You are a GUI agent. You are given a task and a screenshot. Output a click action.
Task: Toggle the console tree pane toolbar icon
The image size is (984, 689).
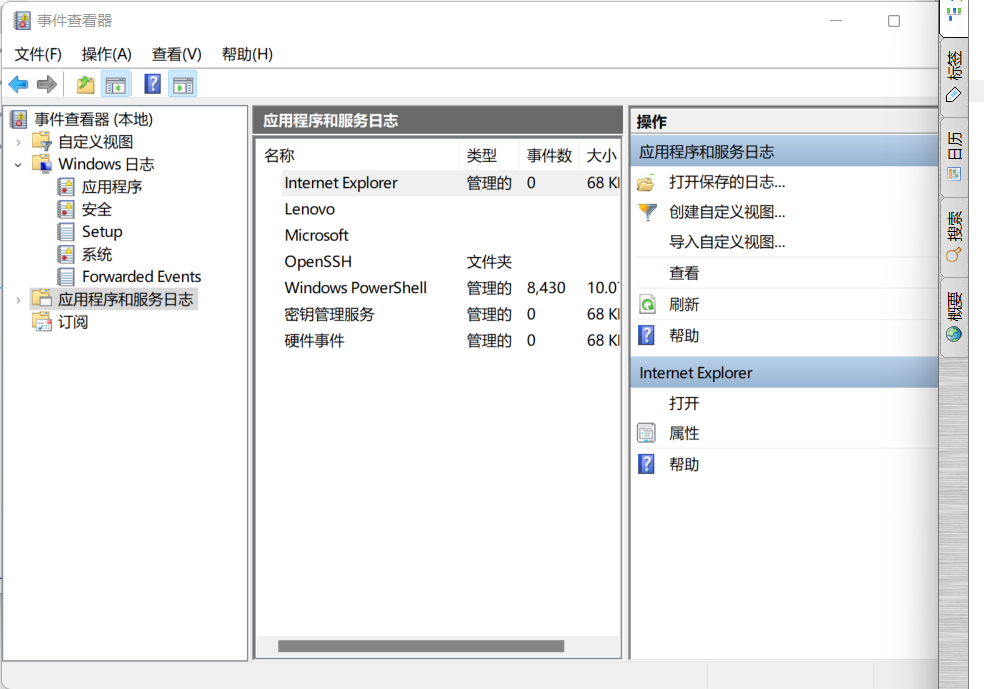[115, 85]
